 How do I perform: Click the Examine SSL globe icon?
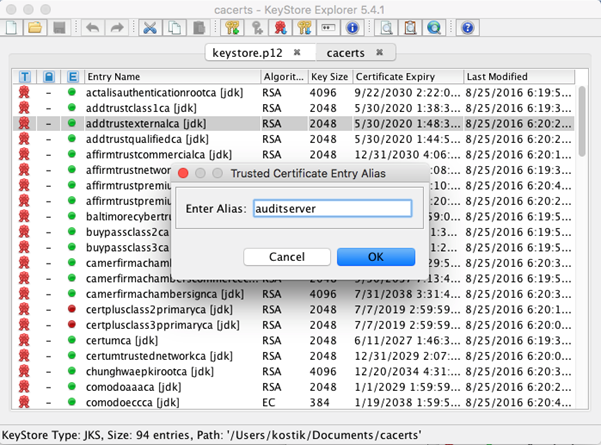click(x=434, y=28)
